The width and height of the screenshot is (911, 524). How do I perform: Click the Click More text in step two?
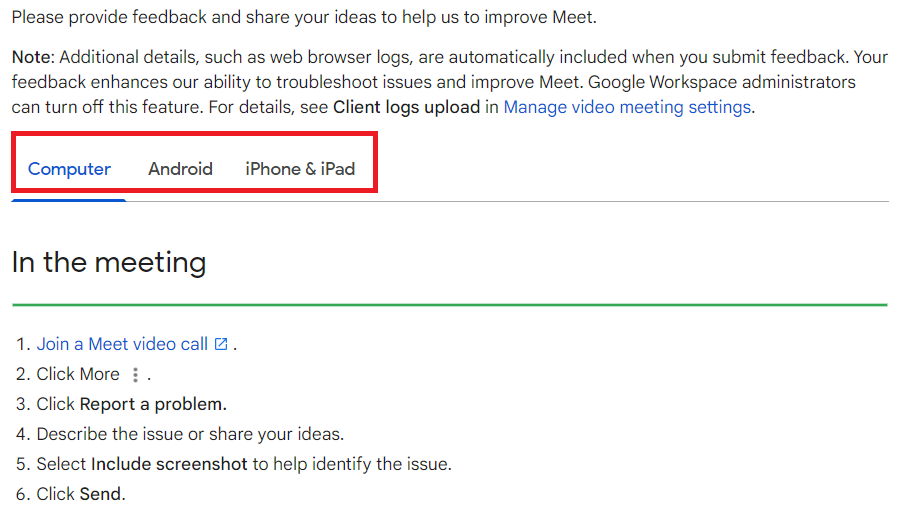pyautogui.click(x=78, y=374)
